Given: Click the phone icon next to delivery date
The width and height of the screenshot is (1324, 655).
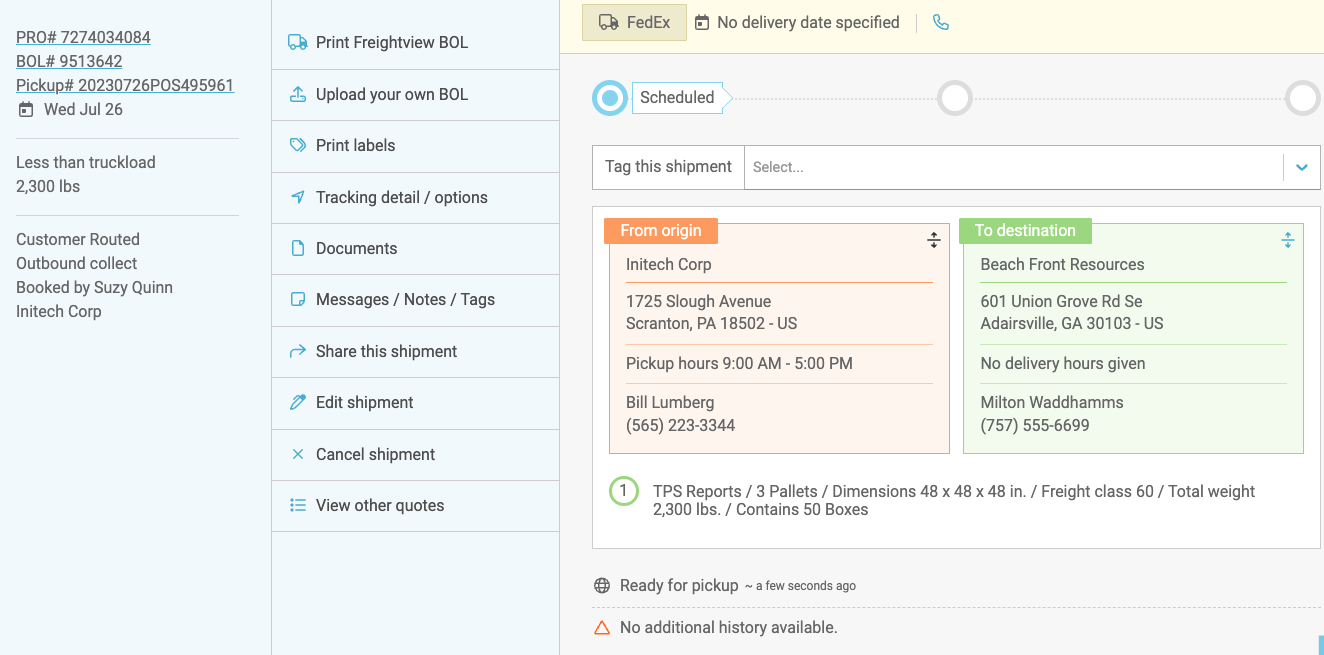Looking at the screenshot, I should [940, 22].
